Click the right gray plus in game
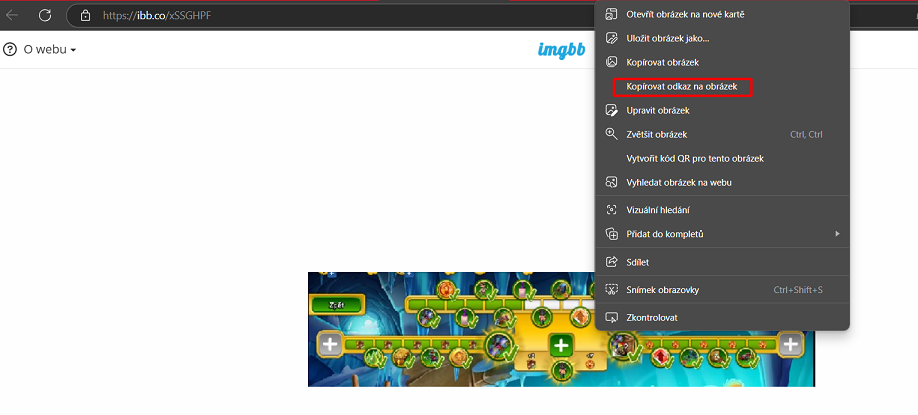The image size is (918, 415). pos(791,345)
